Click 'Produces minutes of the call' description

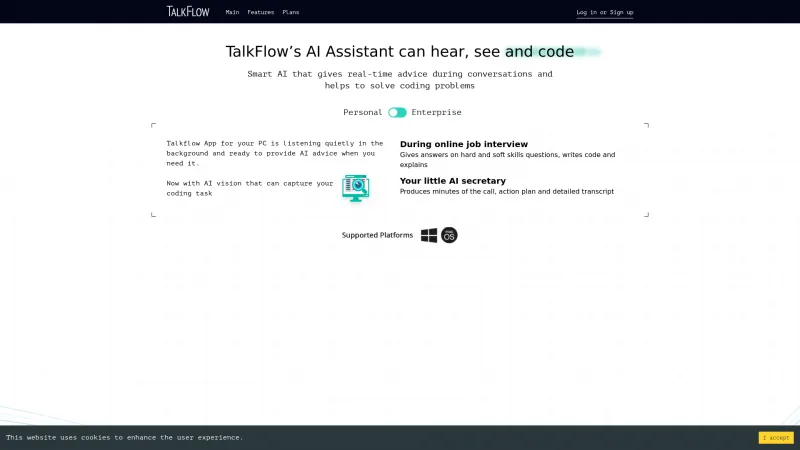[507, 192]
